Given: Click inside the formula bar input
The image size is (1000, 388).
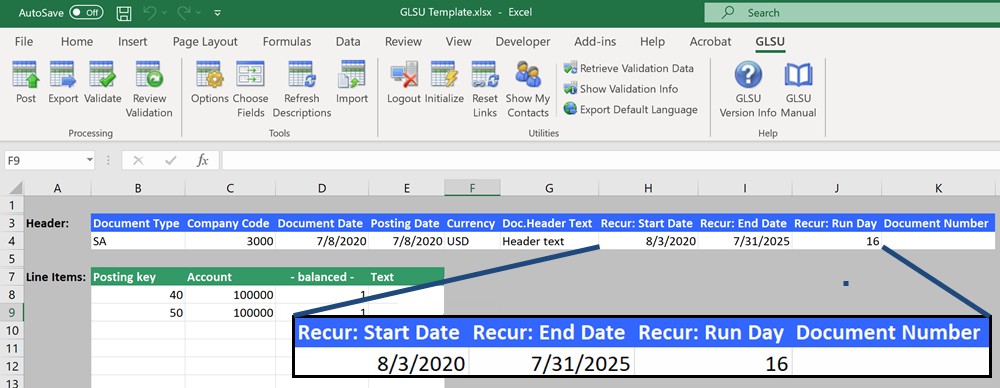Looking at the screenshot, I should [610, 161].
